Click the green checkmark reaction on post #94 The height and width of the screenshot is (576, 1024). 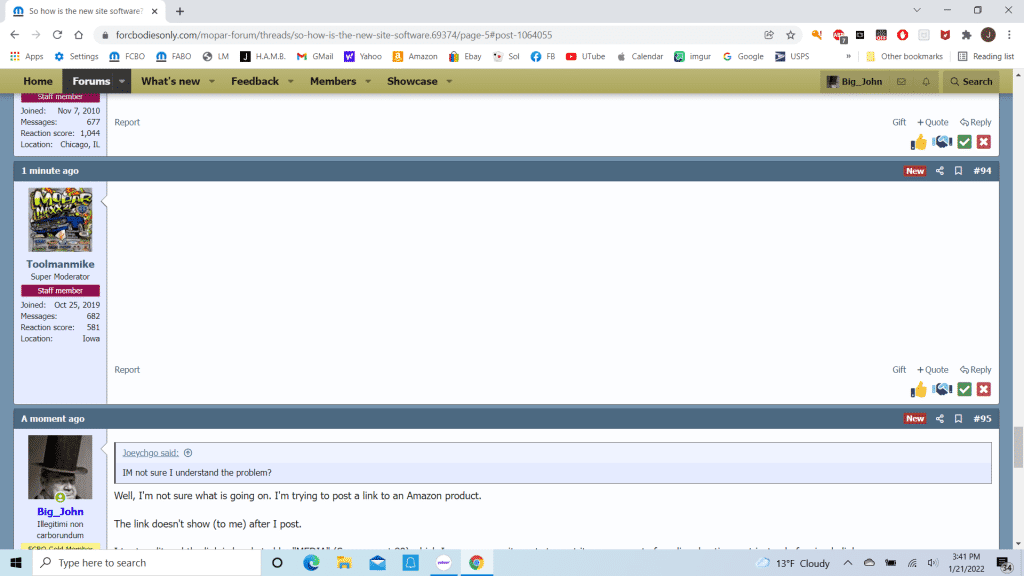964,390
